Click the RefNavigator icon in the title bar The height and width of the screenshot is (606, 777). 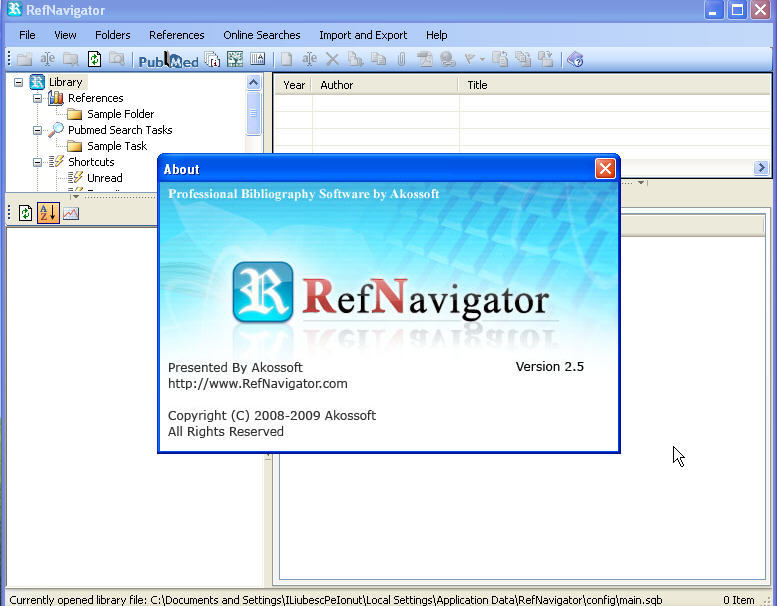(x=14, y=9)
